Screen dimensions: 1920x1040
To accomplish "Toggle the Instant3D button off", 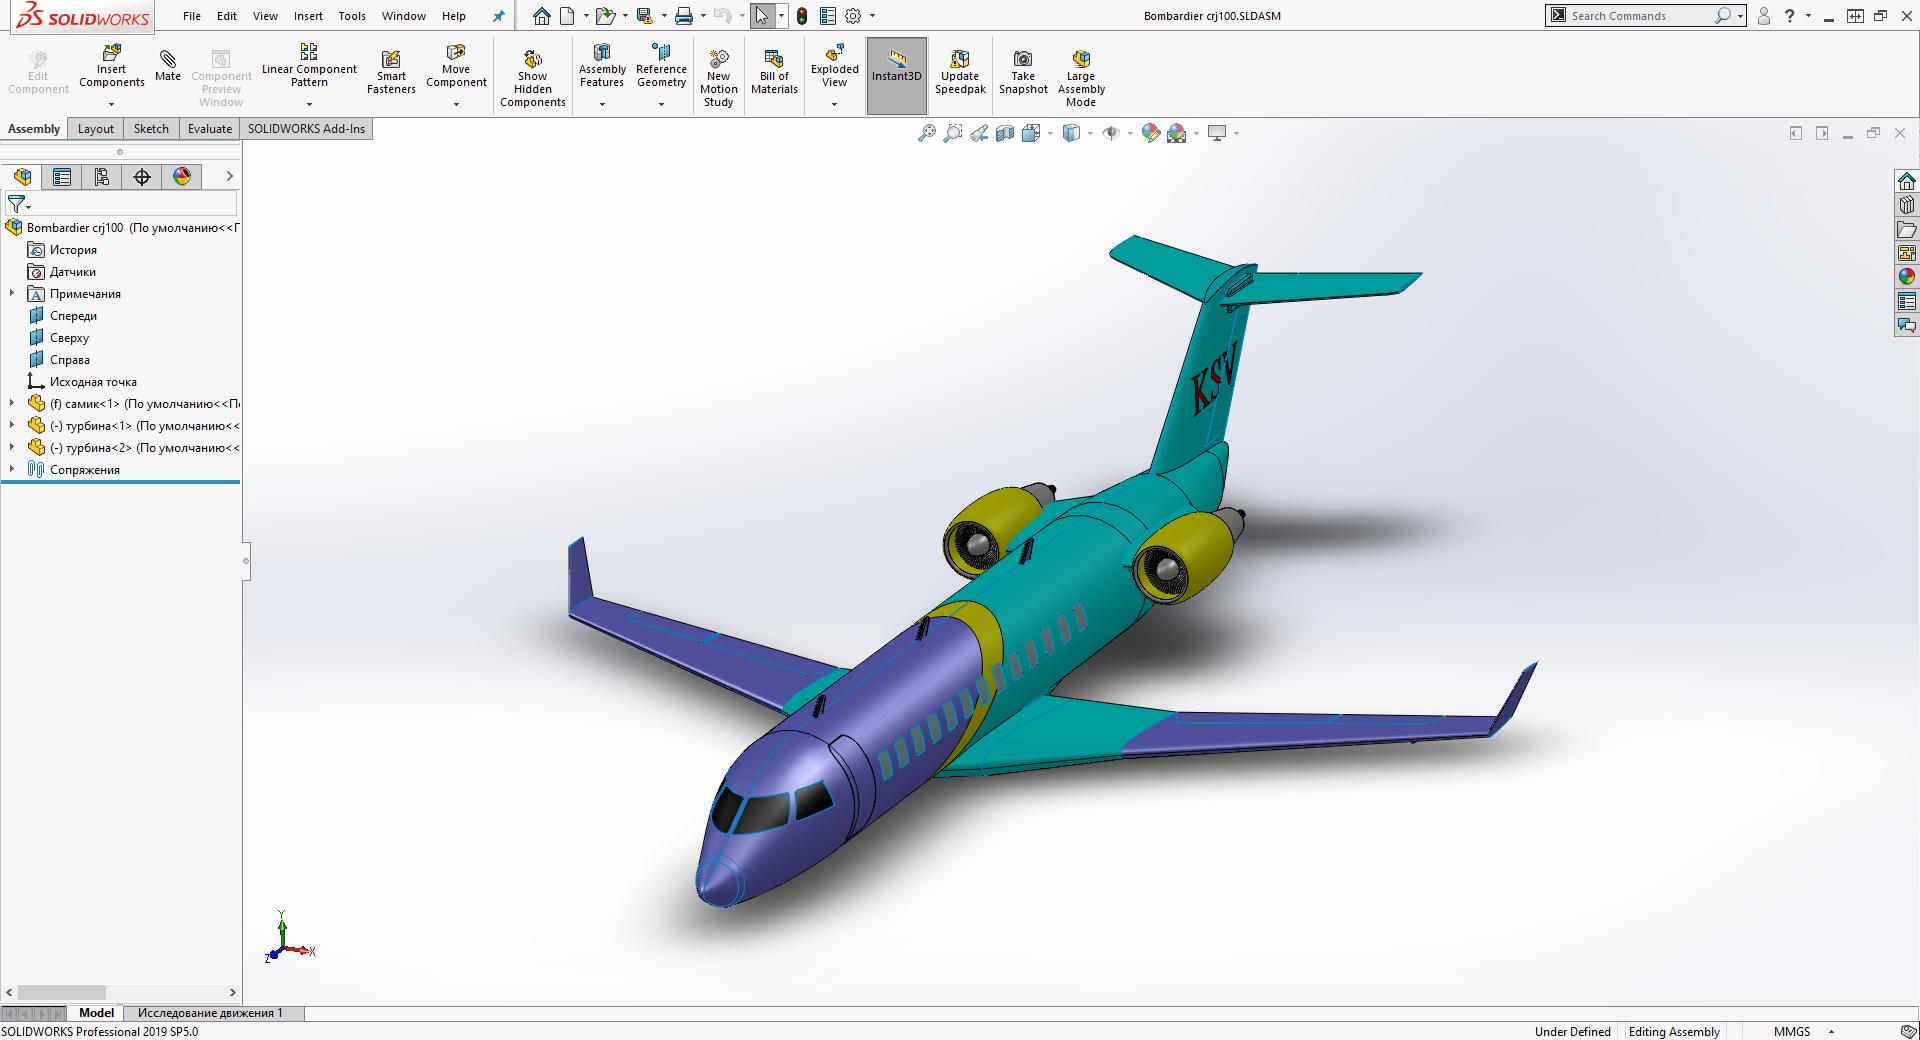I will (x=896, y=75).
